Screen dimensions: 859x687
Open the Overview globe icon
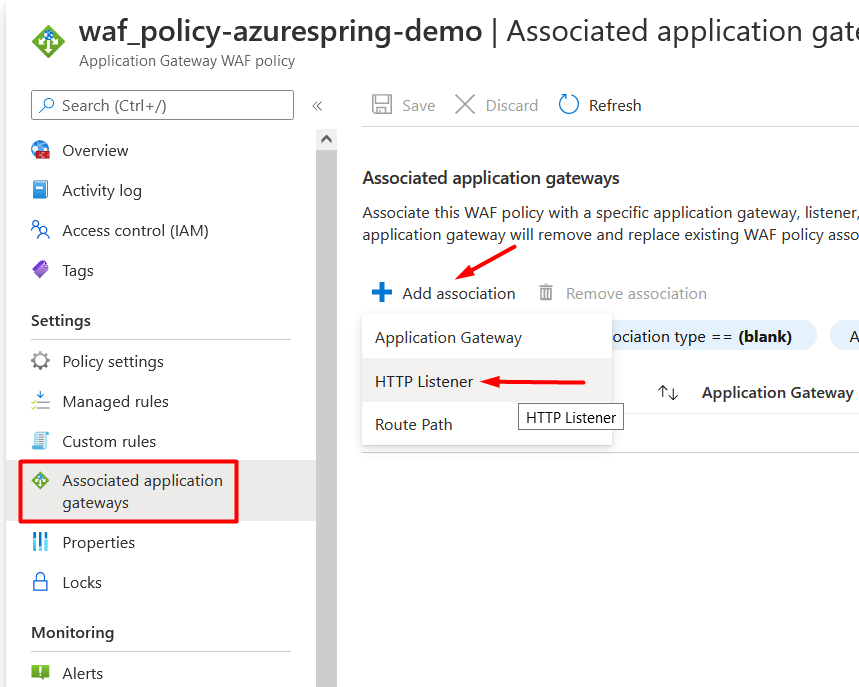(41, 150)
